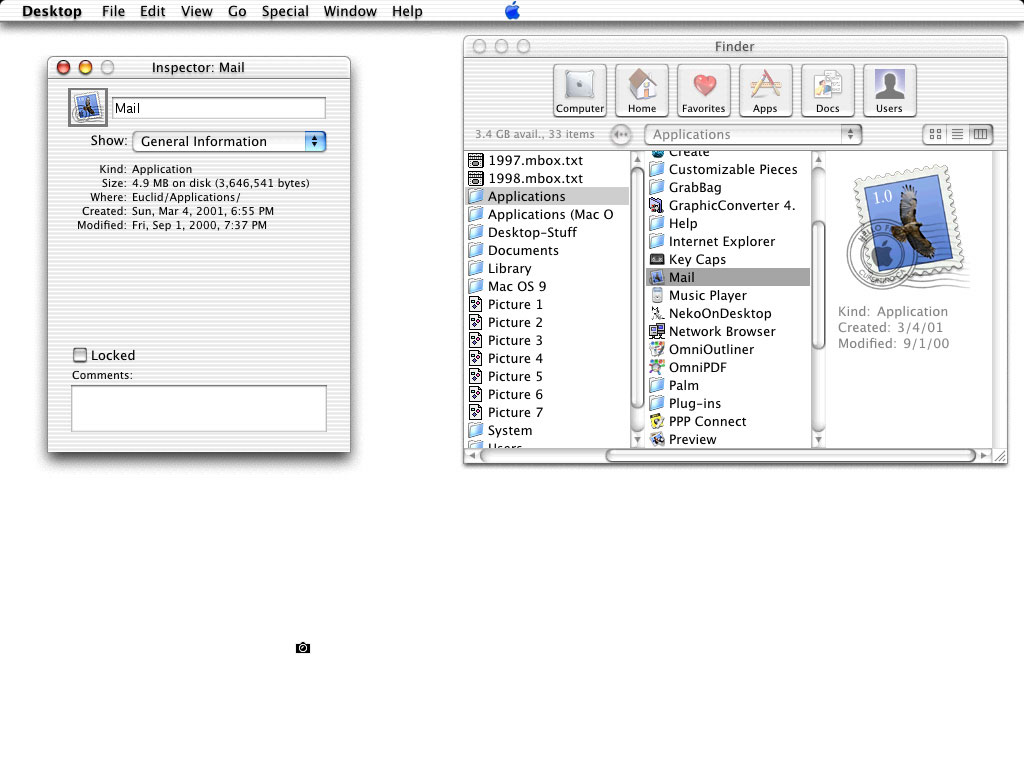Select NekoOnDesktop application
This screenshot has height=768, width=1024.
click(x=728, y=313)
